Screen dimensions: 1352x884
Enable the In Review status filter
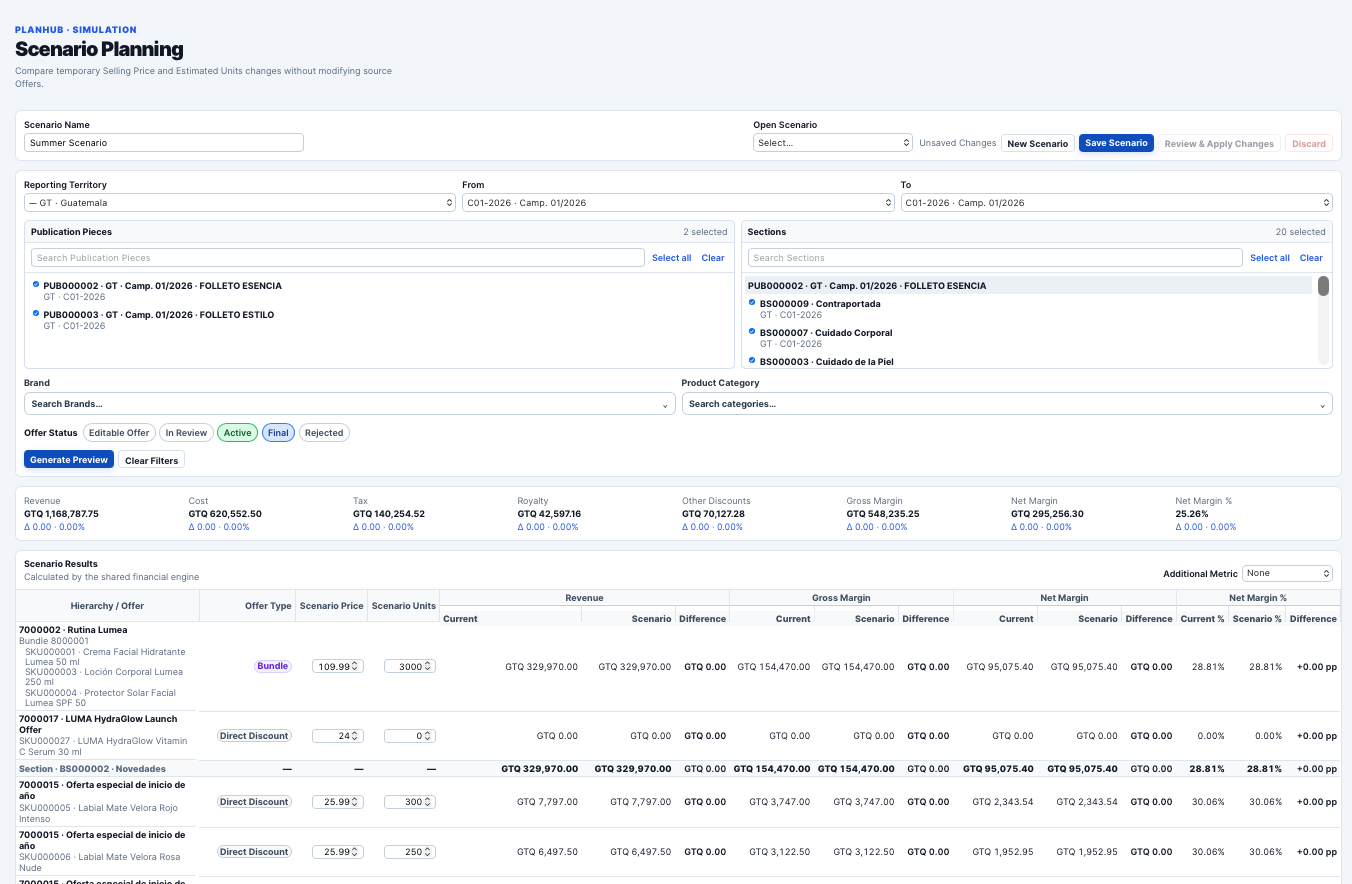point(186,433)
